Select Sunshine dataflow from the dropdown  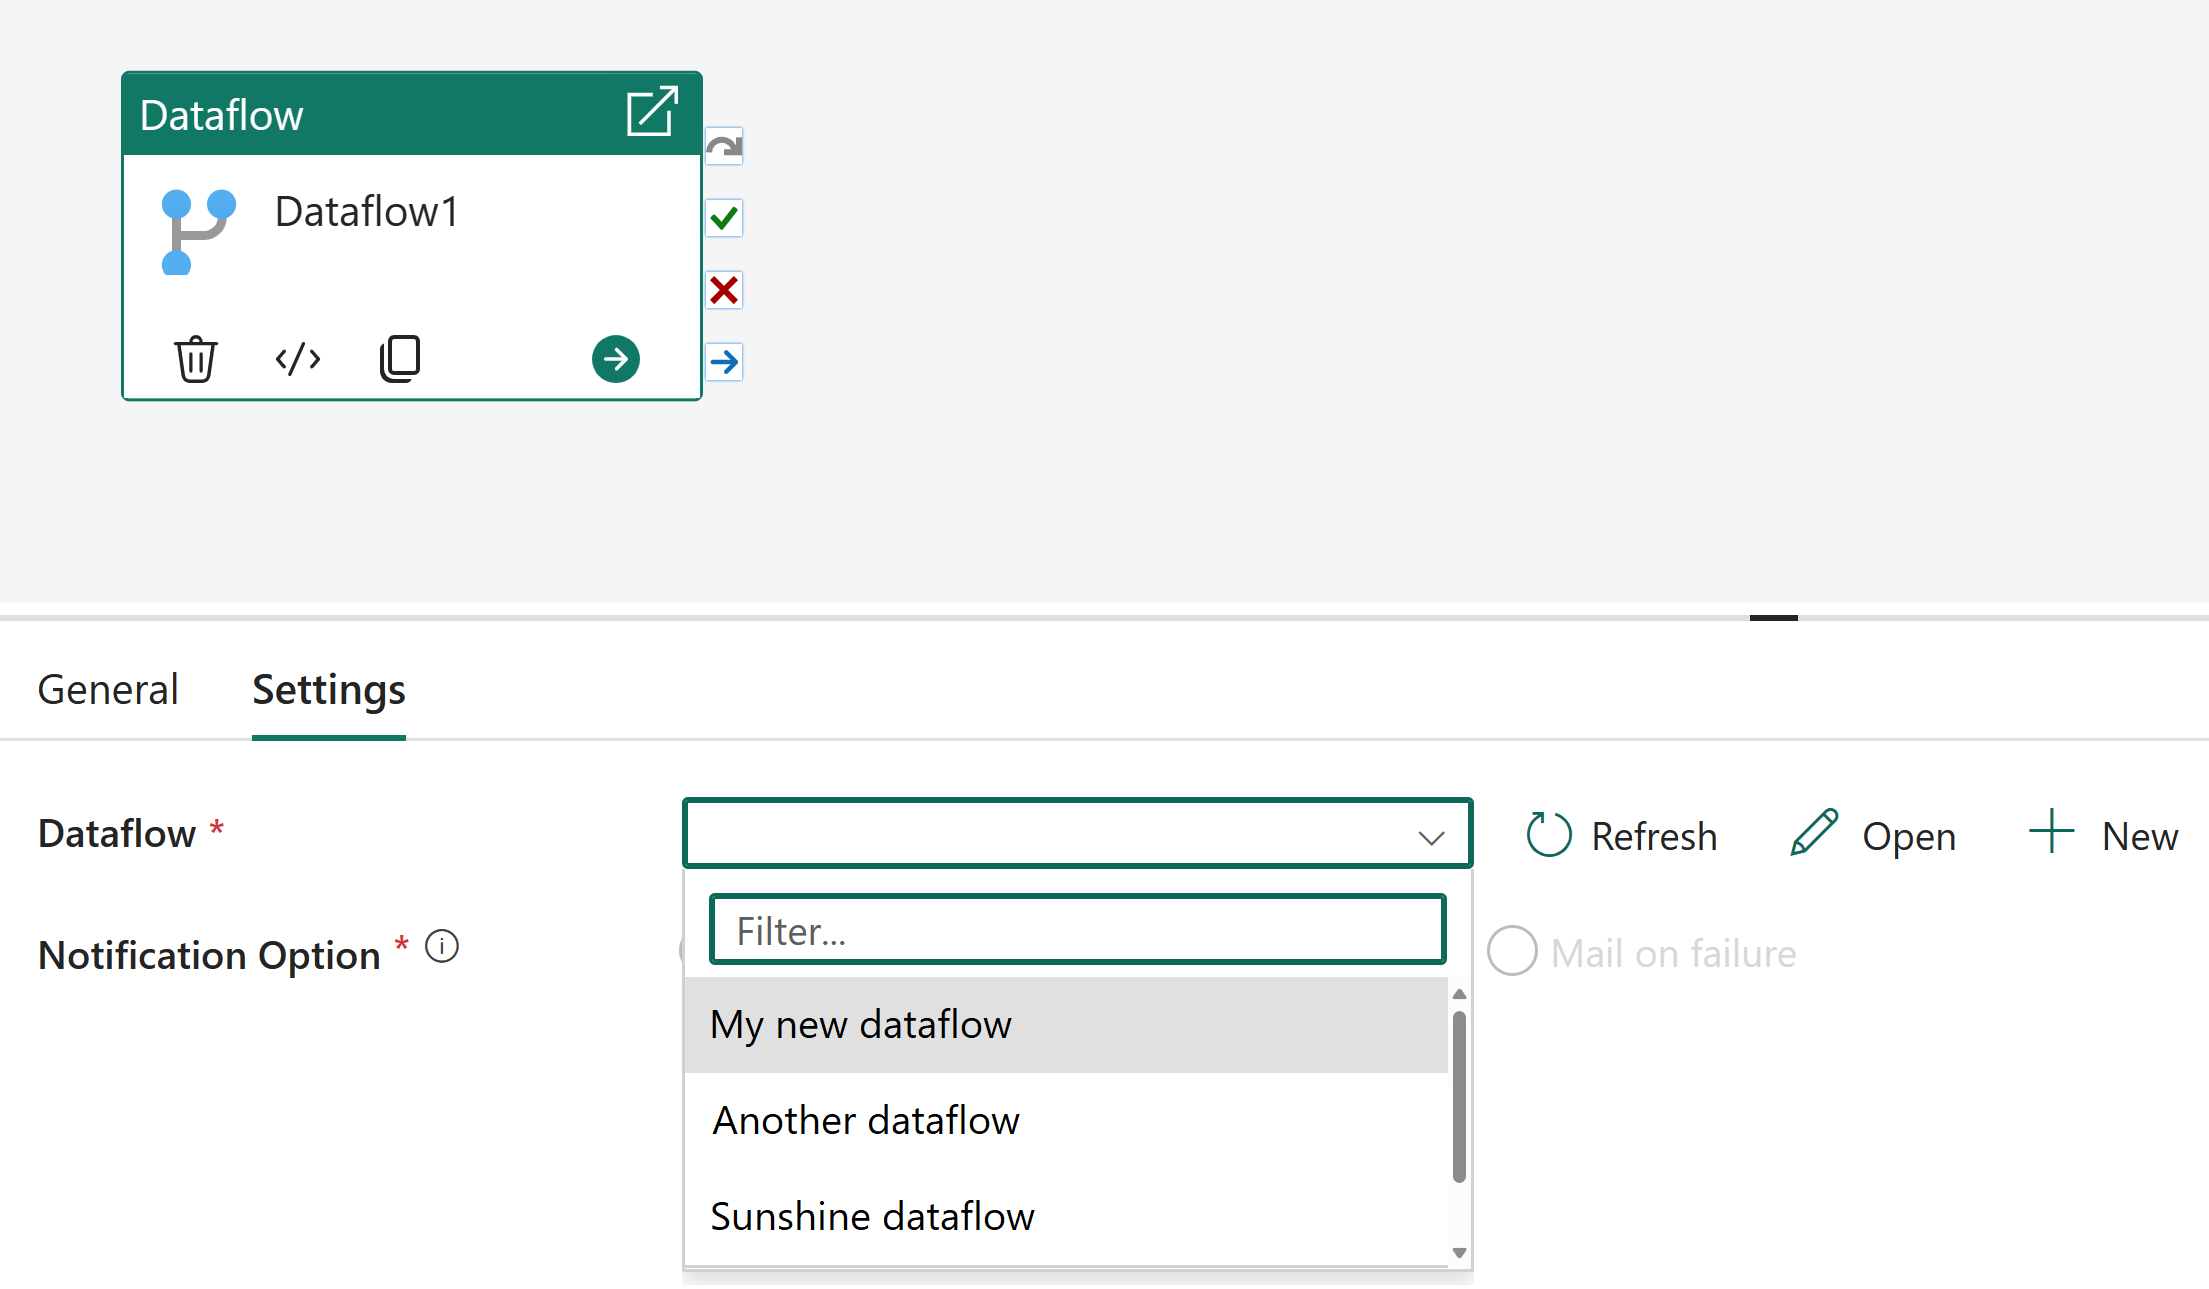872,1216
